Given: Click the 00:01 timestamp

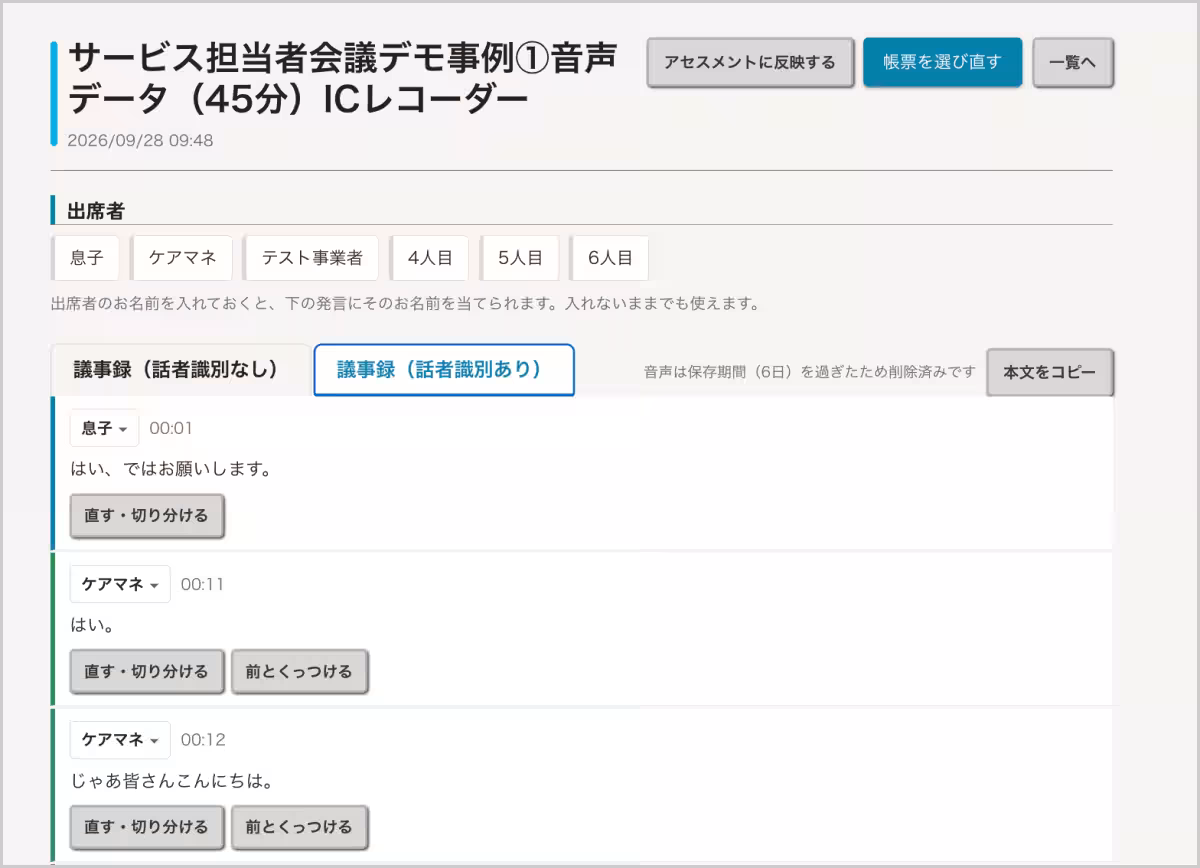Looking at the screenshot, I should (x=171, y=428).
